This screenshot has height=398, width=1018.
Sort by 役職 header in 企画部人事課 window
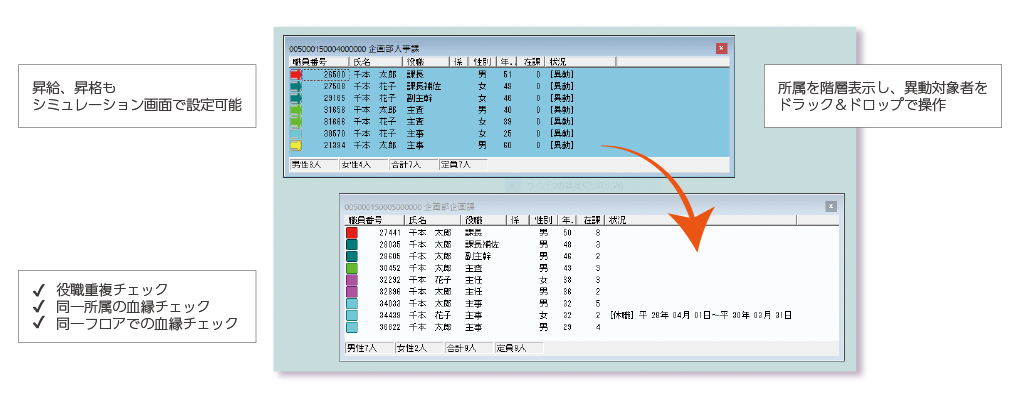coord(426,62)
